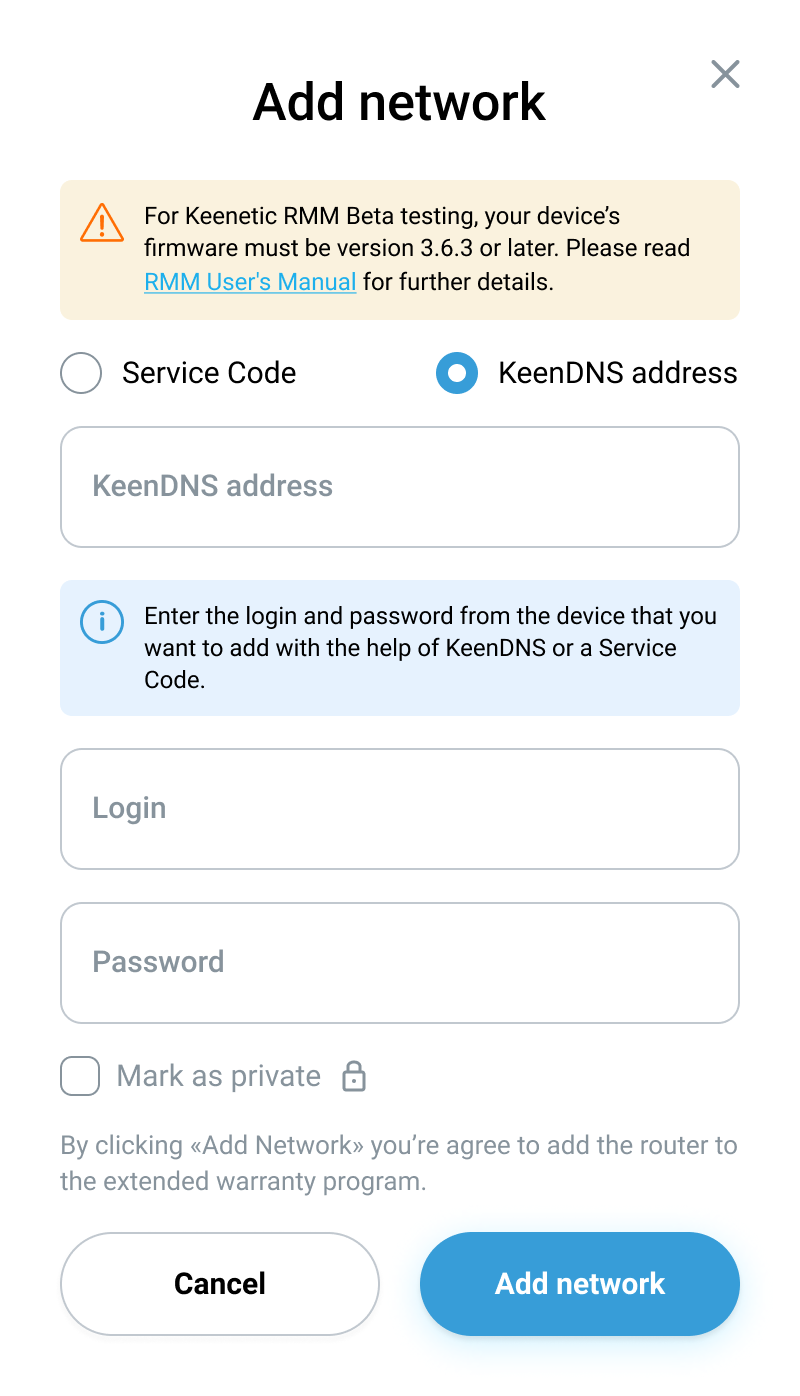Confirm with the blue Add network button

click(x=580, y=1284)
